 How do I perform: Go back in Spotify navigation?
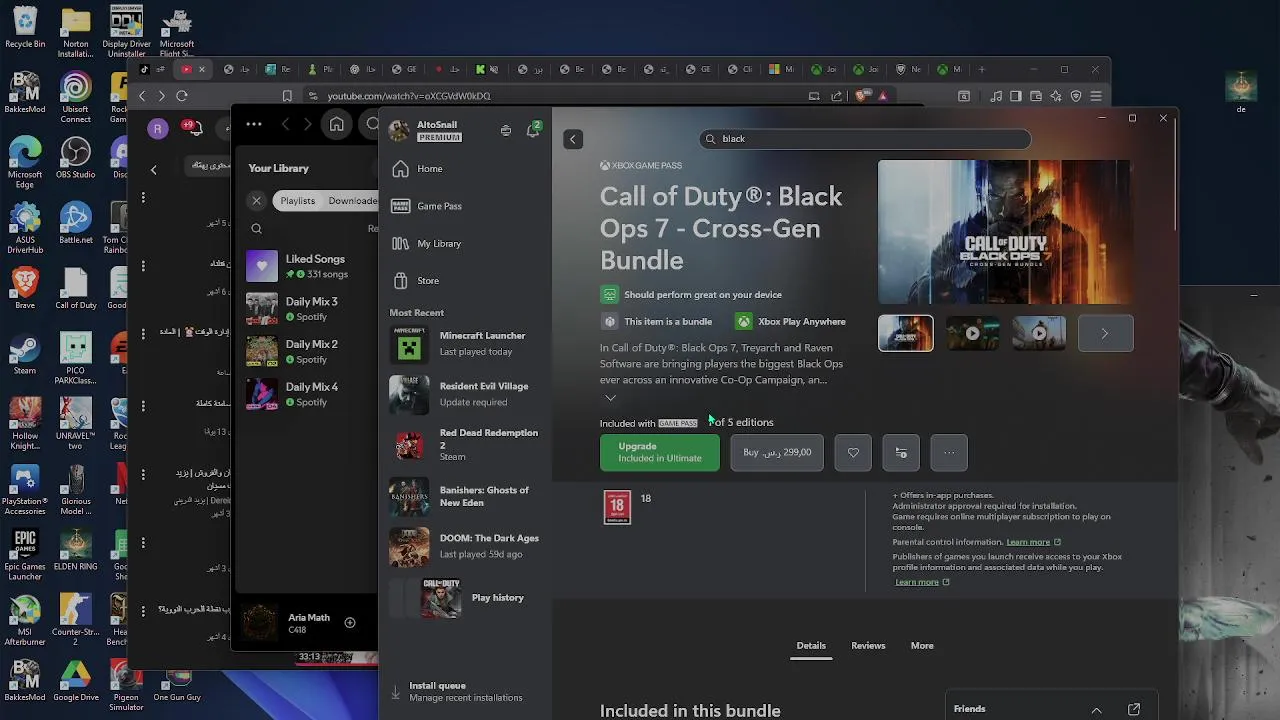[286, 125]
